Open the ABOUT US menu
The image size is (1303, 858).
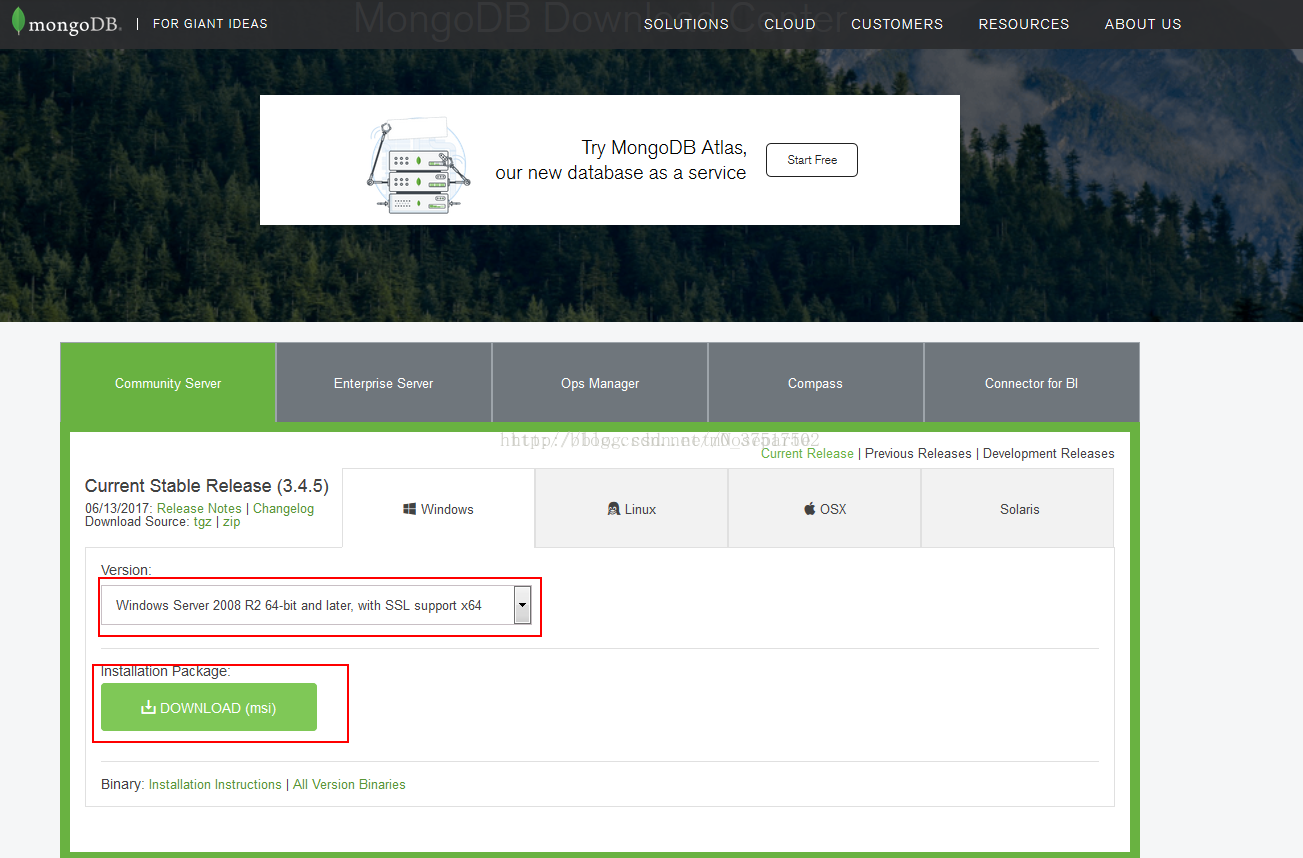coord(1143,24)
